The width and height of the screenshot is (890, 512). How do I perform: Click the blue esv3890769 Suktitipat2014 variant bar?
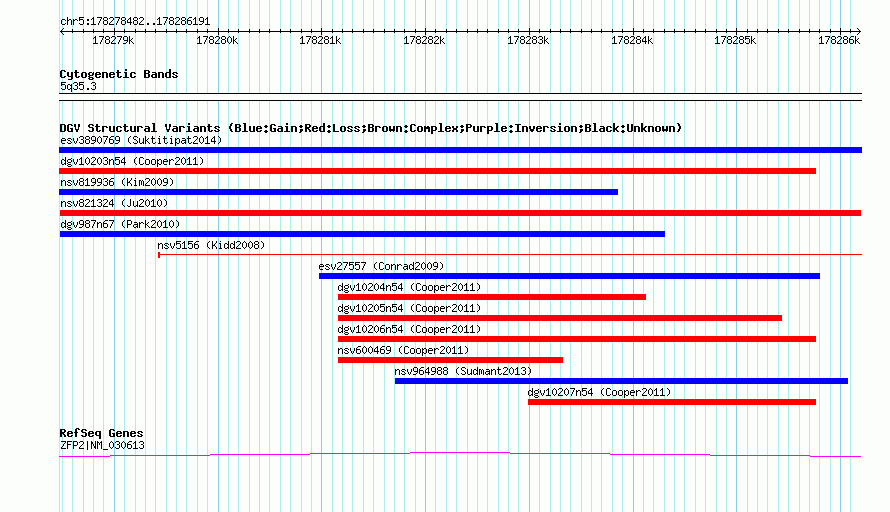(460, 150)
